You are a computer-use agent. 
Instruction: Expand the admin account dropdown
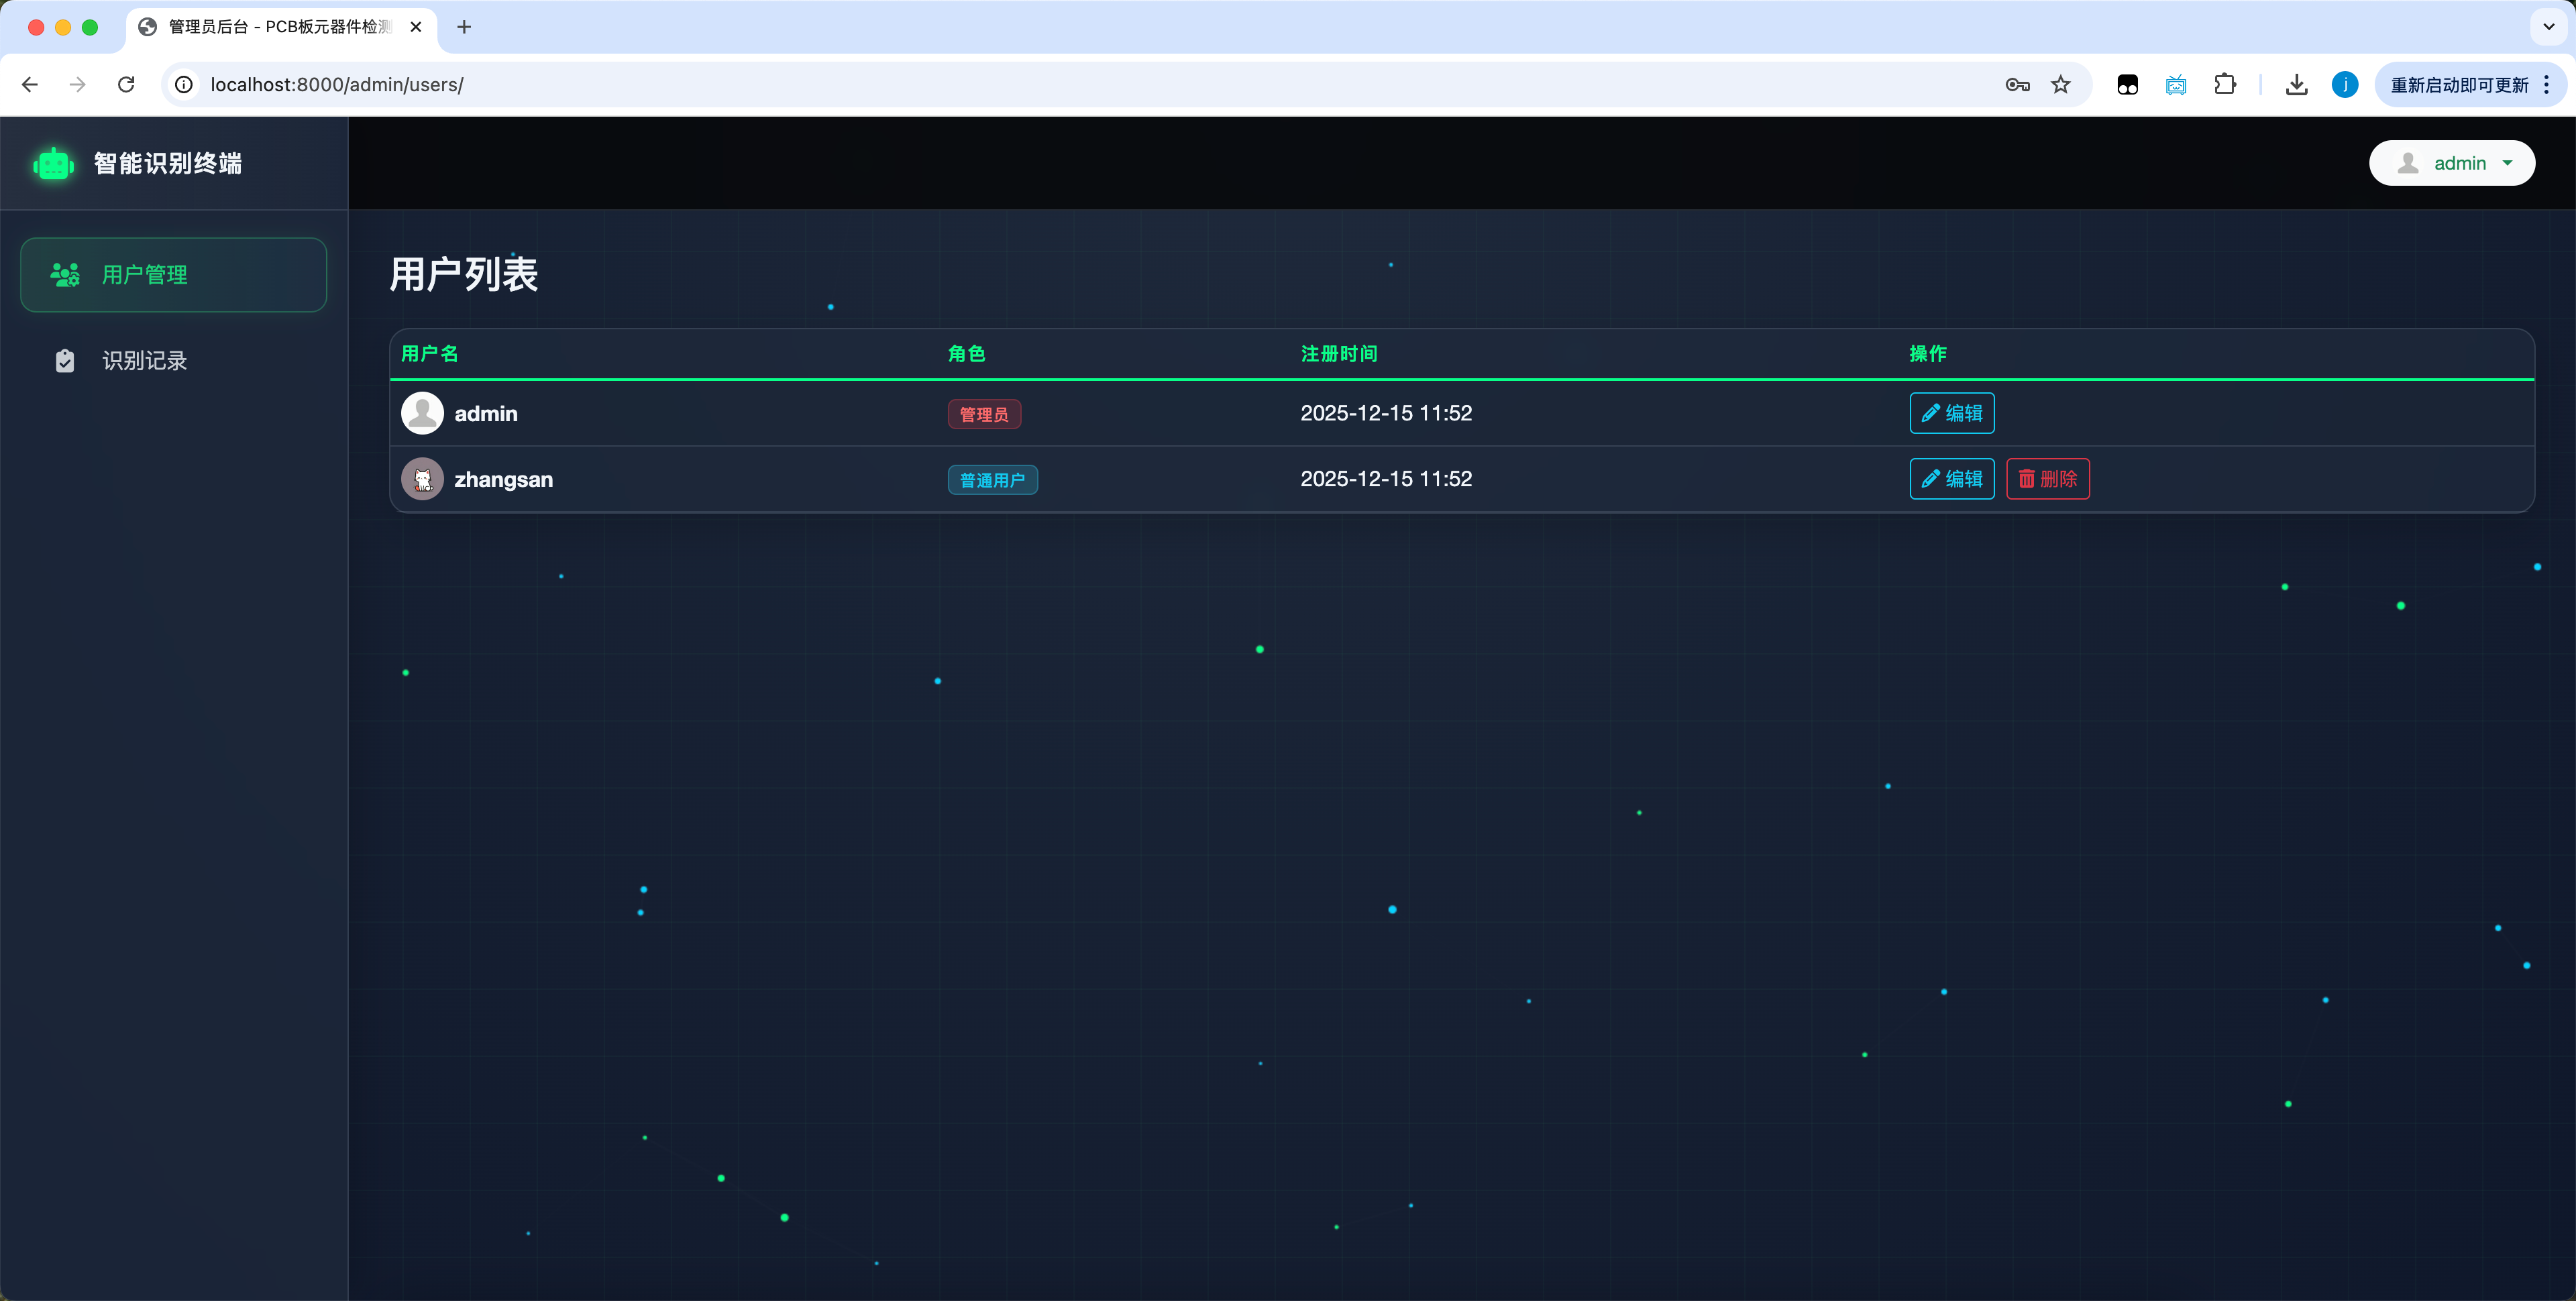click(x=2451, y=163)
